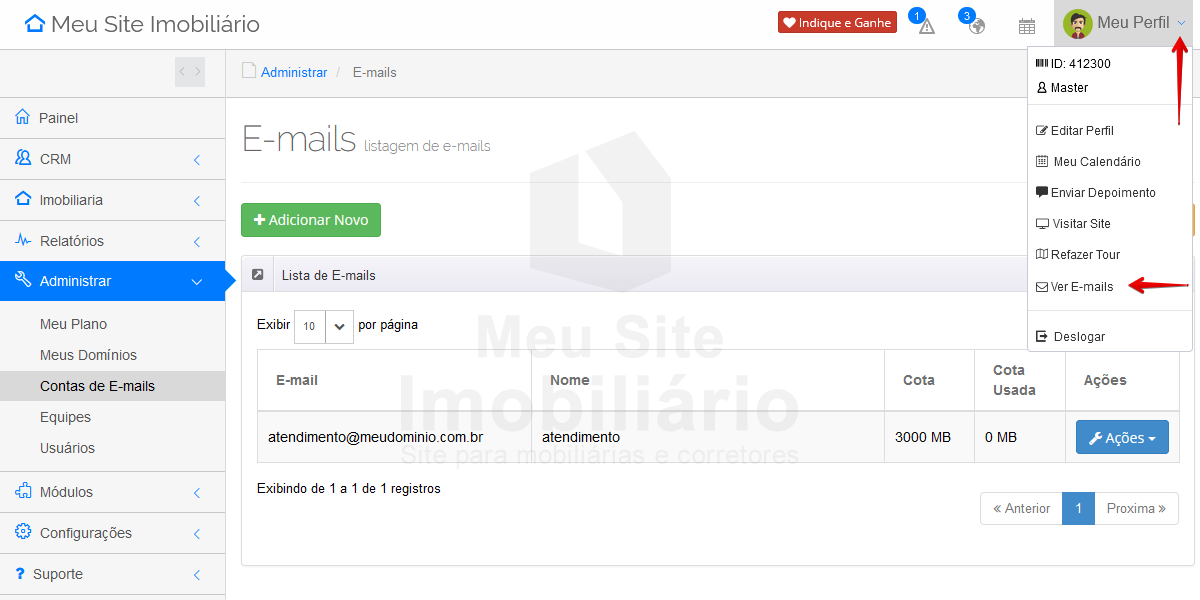This screenshot has width=1200, height=600.
Task: Click the sidebar collapse arrows toggle
Action: 190,72
